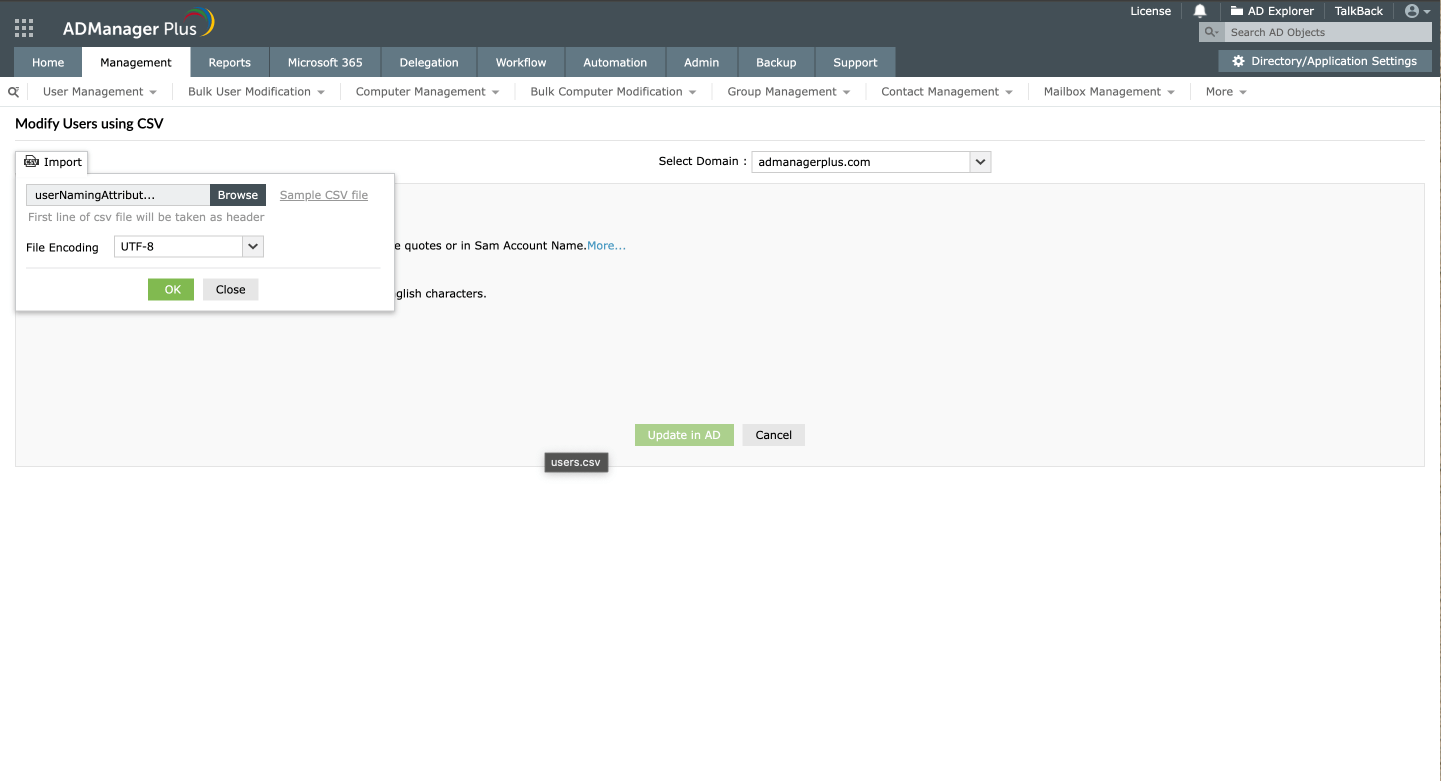Click the Browse button
The height and width of the screenshot is (781, 1441).
tap(238, 195)
